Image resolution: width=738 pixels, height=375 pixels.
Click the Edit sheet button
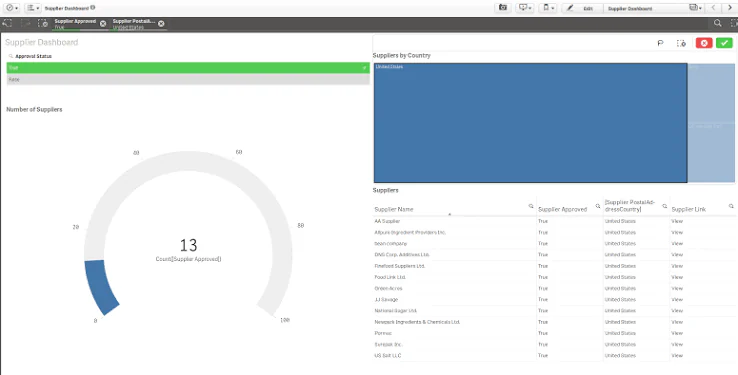(x=582, y=8)
